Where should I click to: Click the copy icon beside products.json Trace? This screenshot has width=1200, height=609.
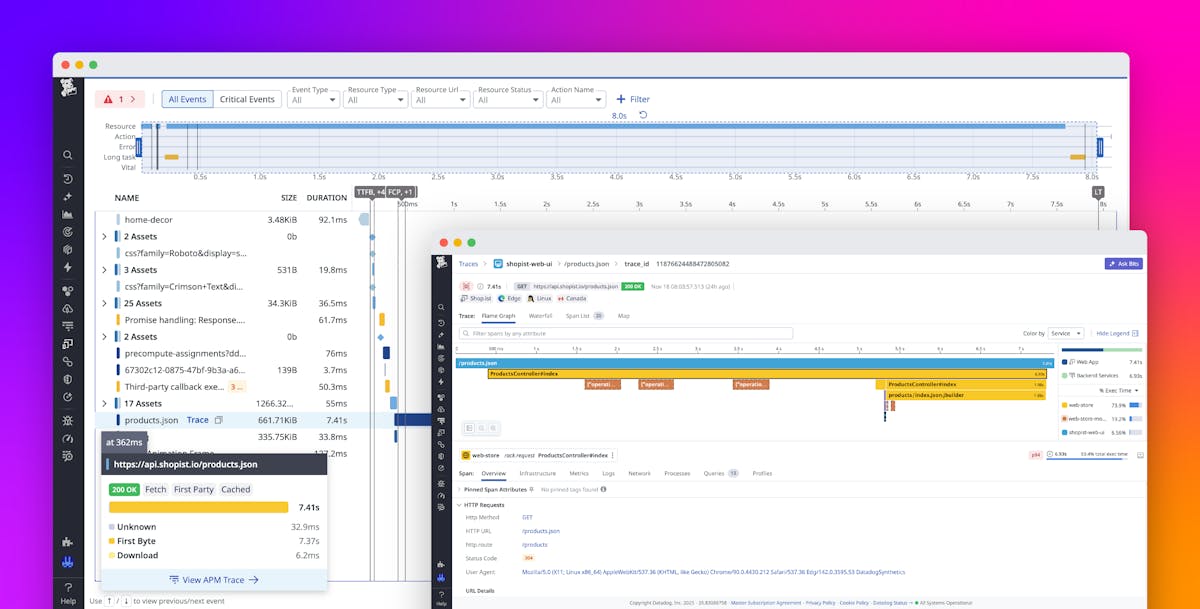(x=219, y=420)
